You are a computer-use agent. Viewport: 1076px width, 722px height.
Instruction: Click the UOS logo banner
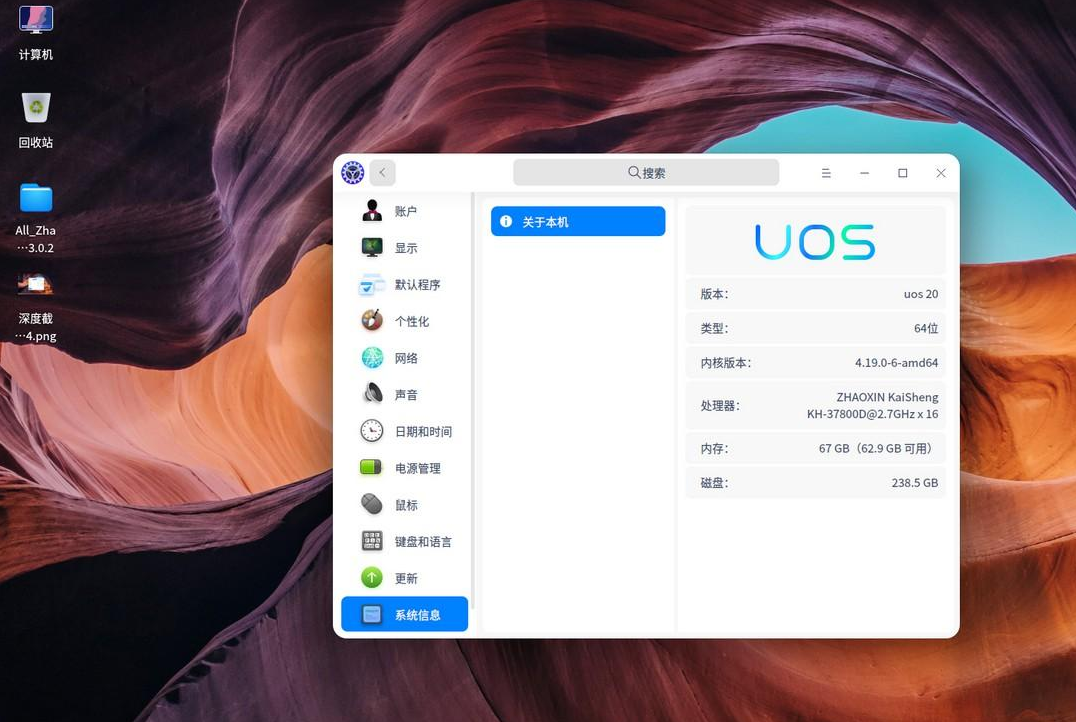coord(815,241)
